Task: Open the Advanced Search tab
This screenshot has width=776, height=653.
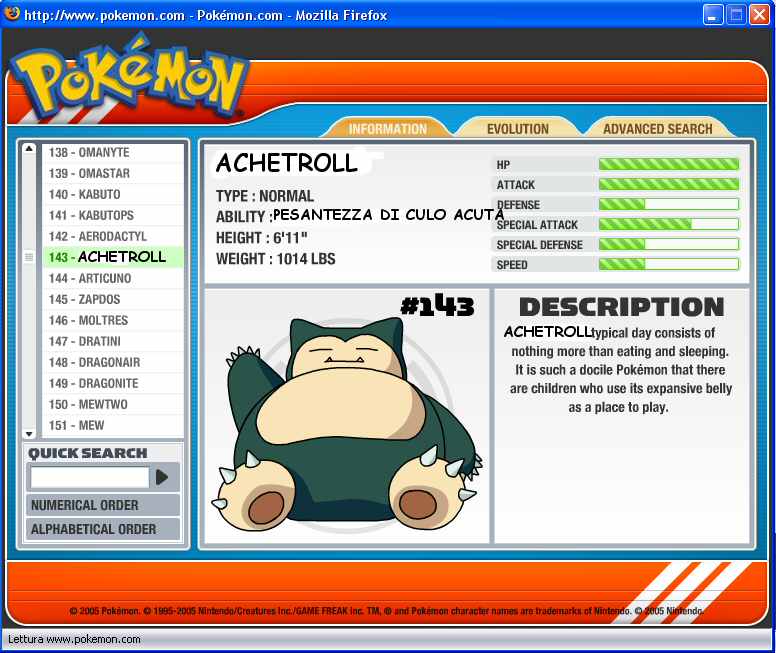Action: coord(657,129)
